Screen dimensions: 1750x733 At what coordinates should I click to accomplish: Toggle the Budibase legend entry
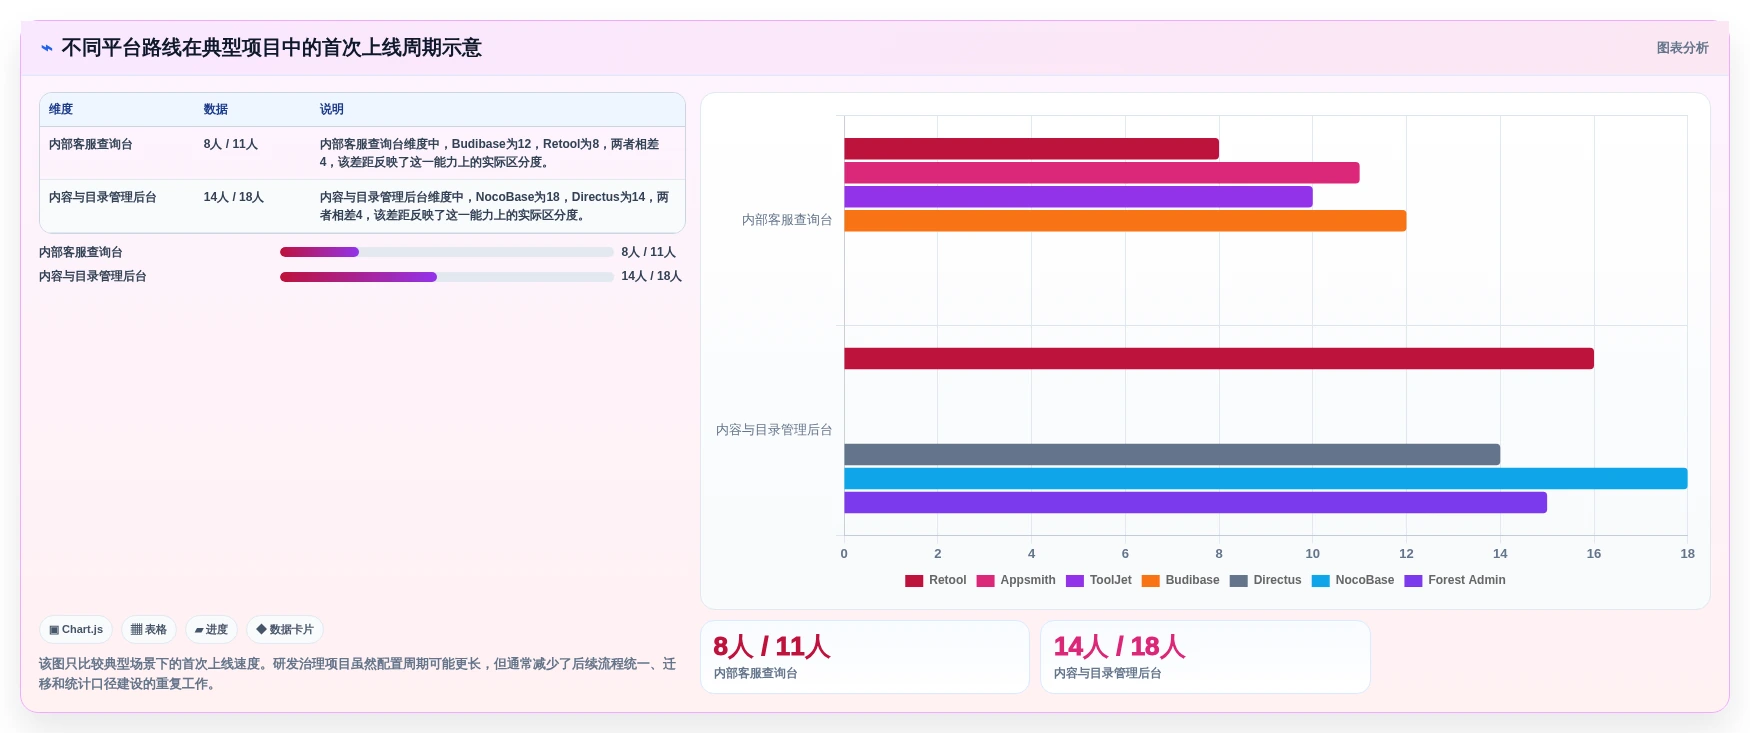point(1181,580)
